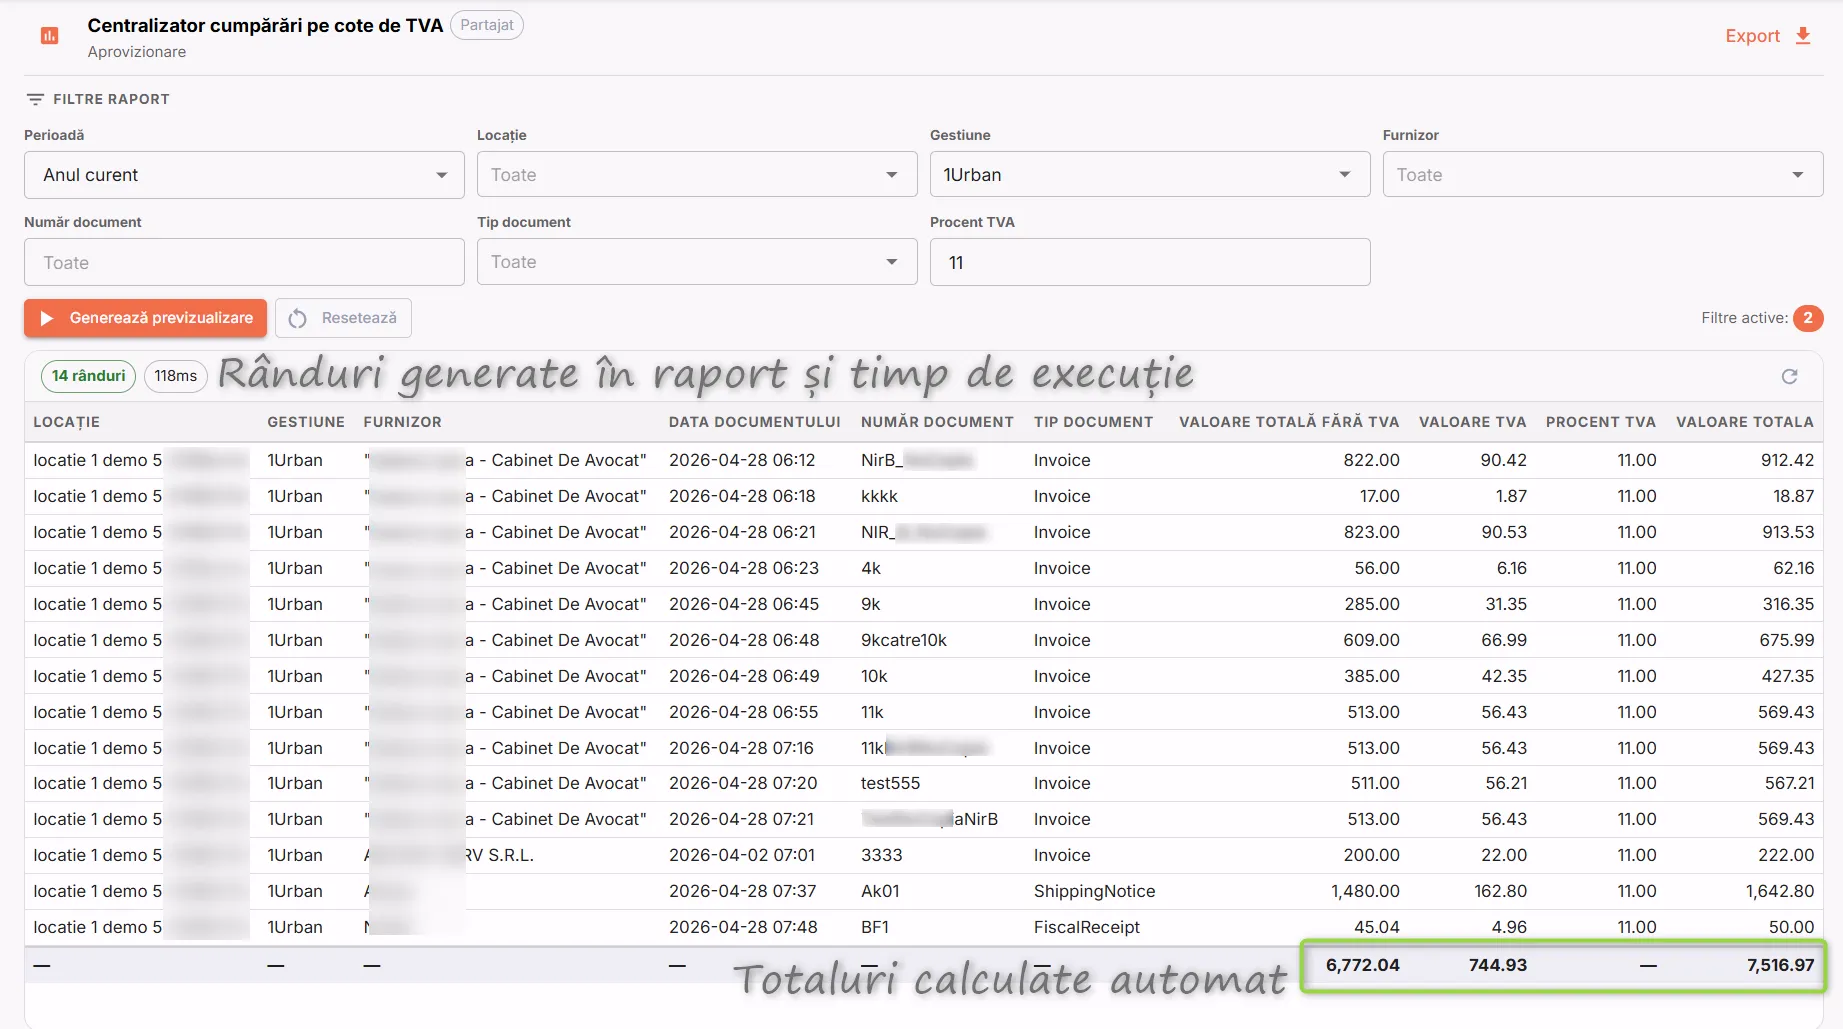Click the date 2026-04-02 07:01 cell

[x=742, y=855]
